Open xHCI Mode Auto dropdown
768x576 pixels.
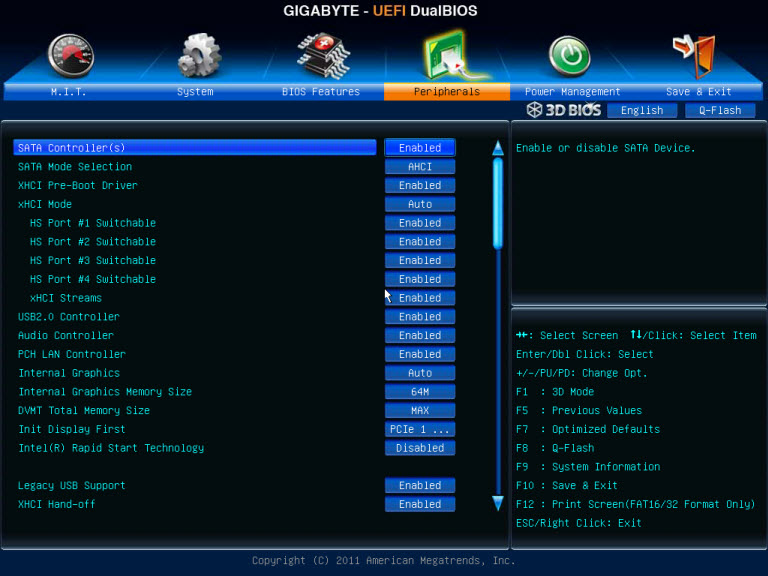(x=420, y=204)
